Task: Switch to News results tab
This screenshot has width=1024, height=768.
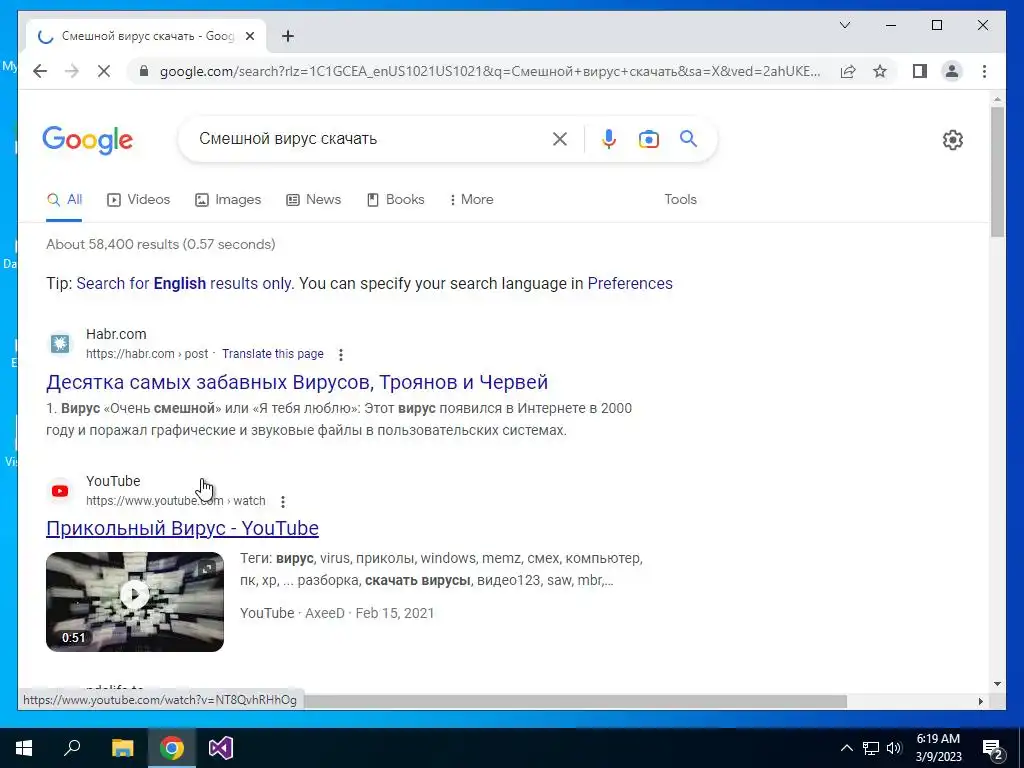Action: pyautogui.click(x=313, y=200)
